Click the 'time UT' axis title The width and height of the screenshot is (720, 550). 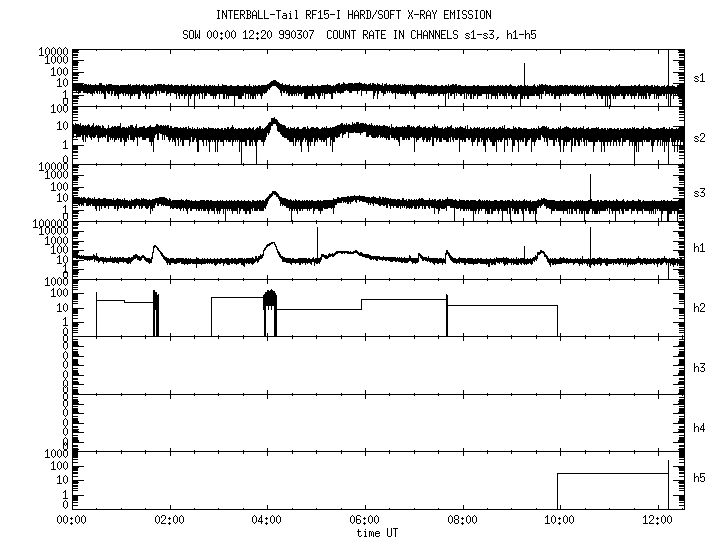click(375, 533)
